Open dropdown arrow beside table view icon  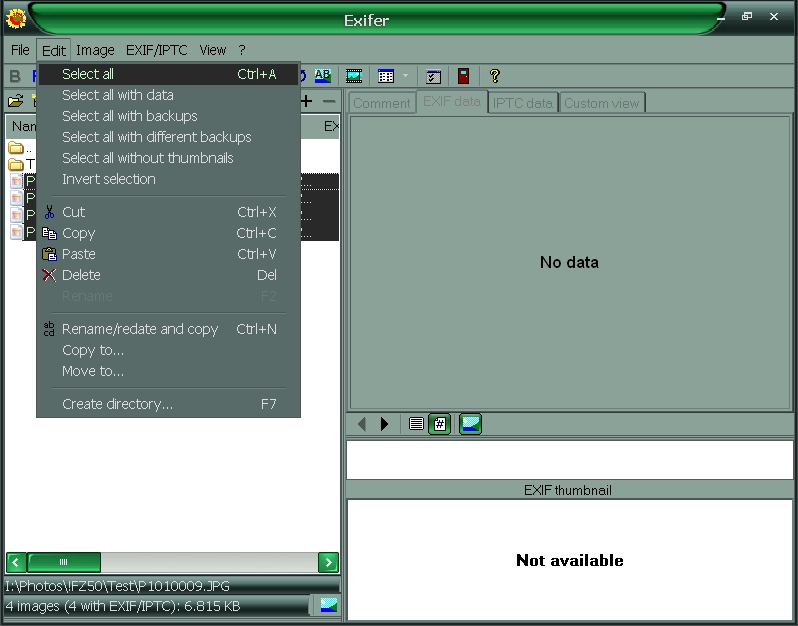(x=405, y=76)
